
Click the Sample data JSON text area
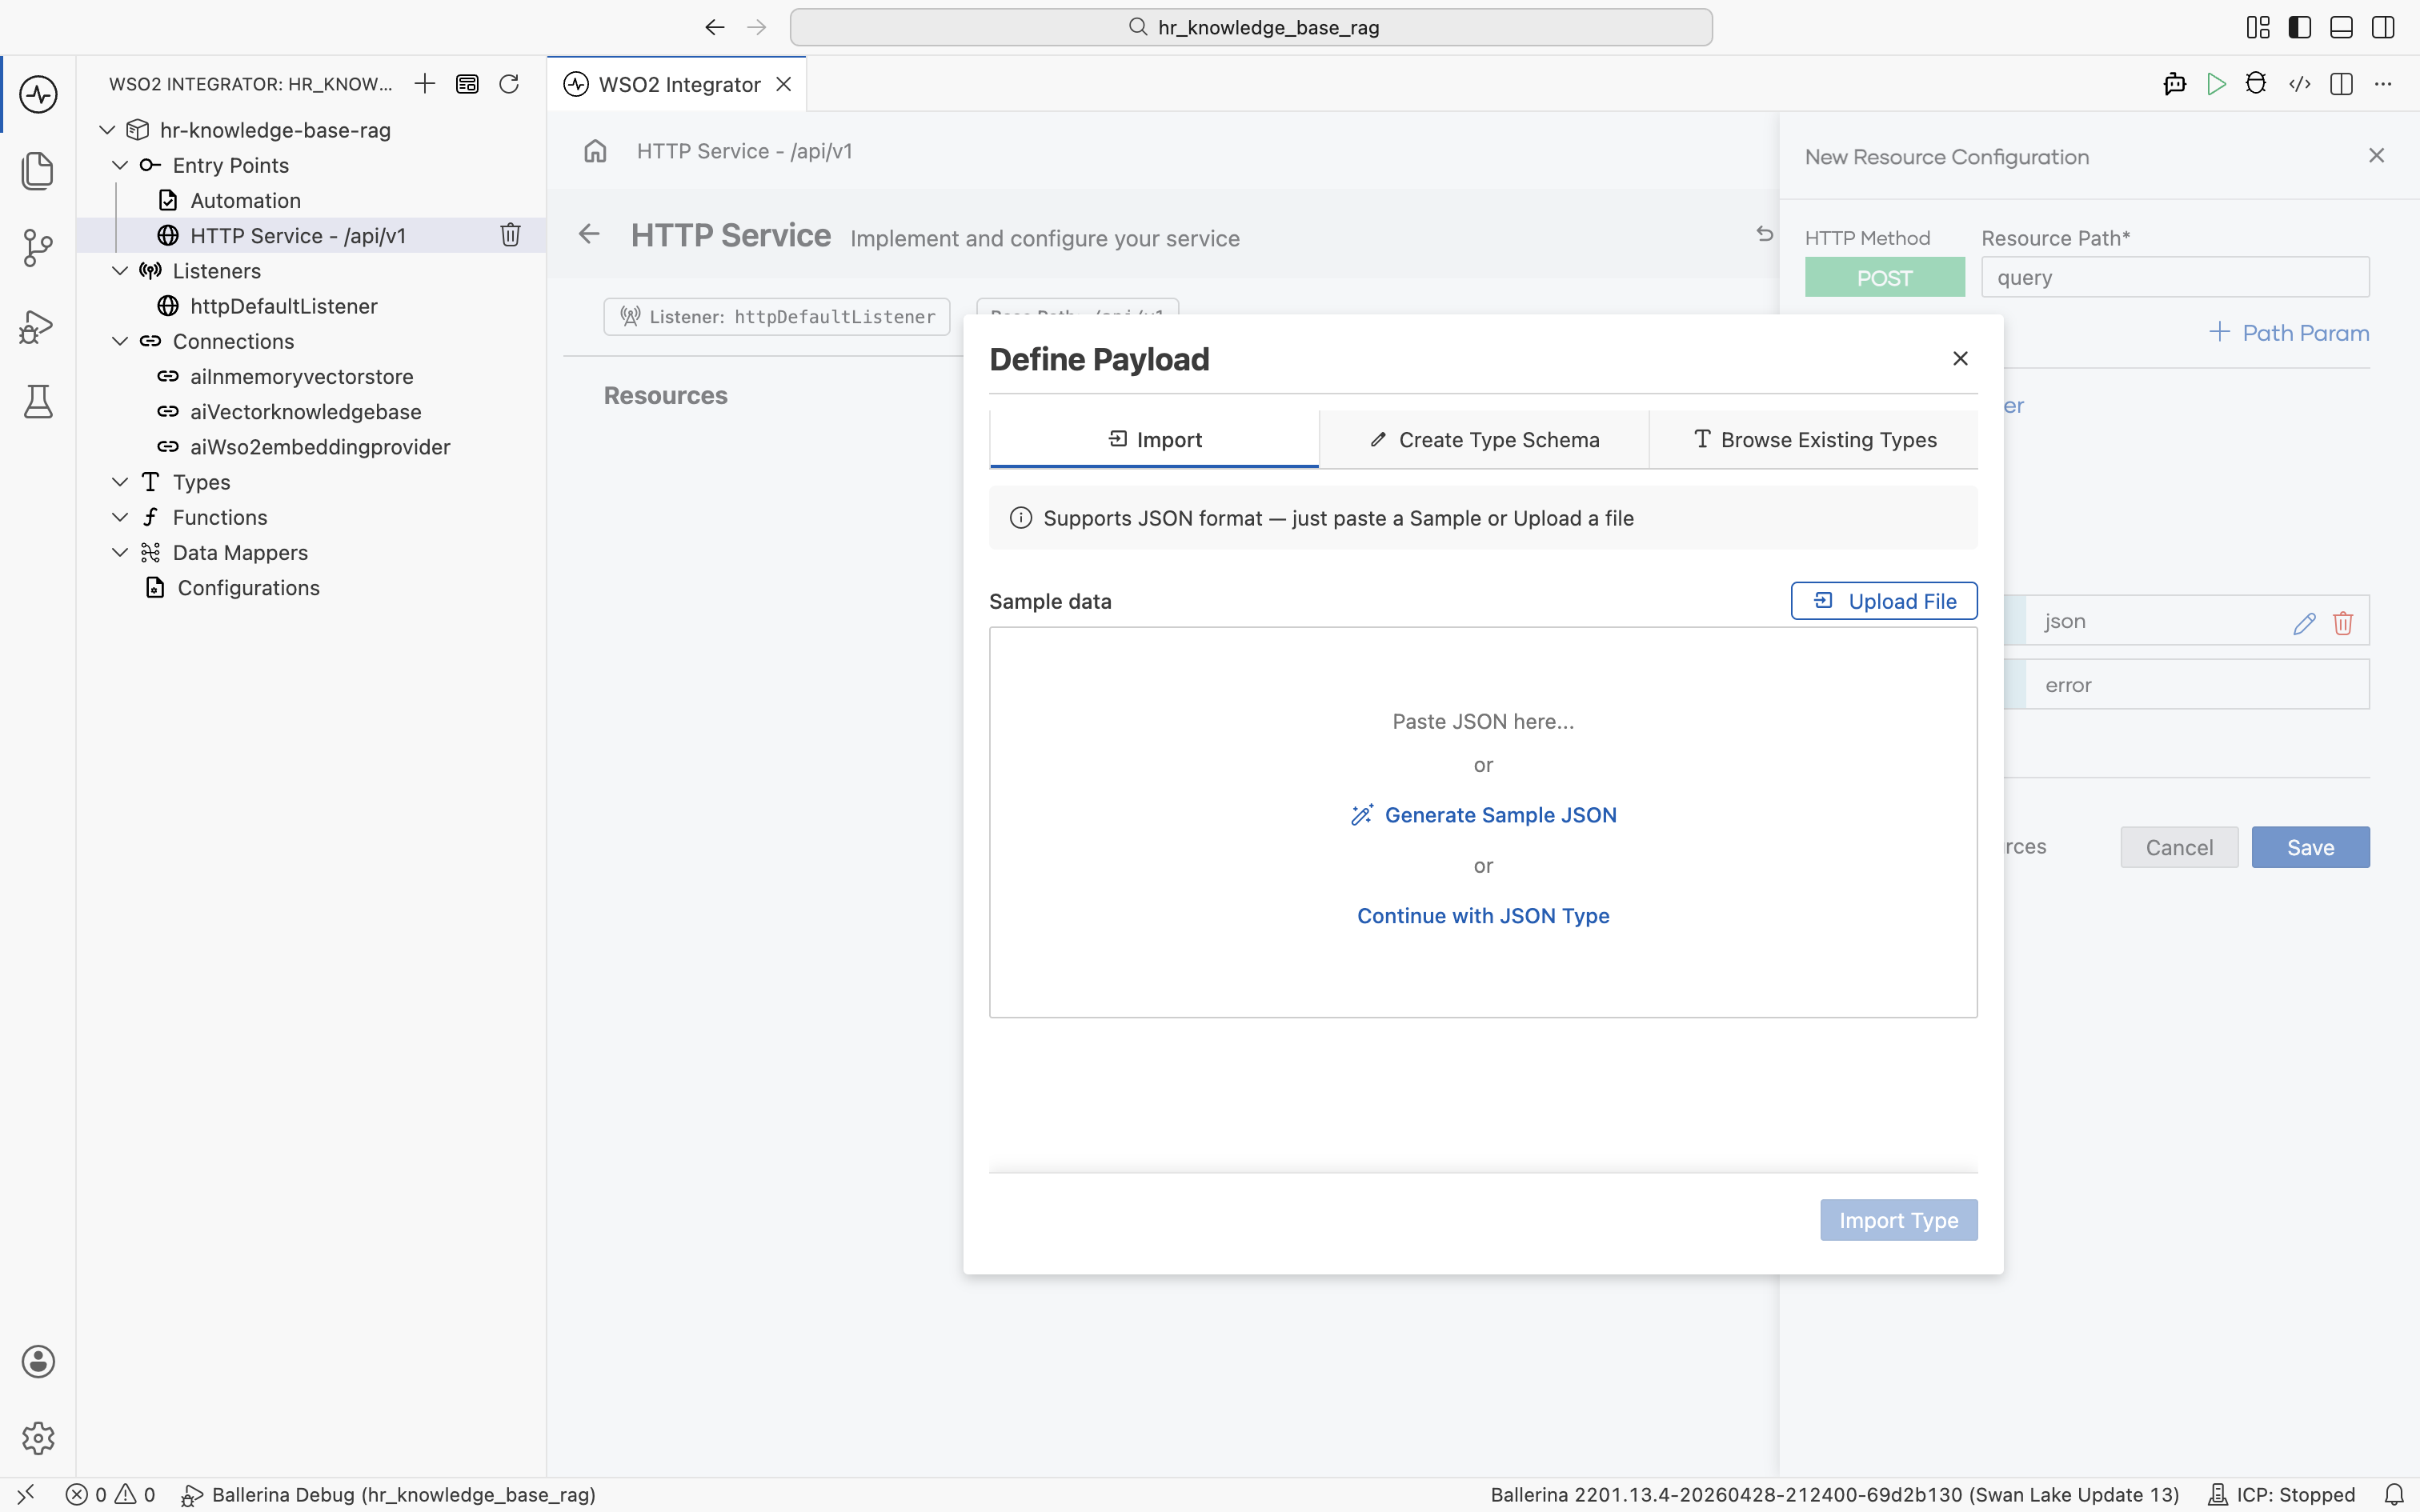[1483, 822]
